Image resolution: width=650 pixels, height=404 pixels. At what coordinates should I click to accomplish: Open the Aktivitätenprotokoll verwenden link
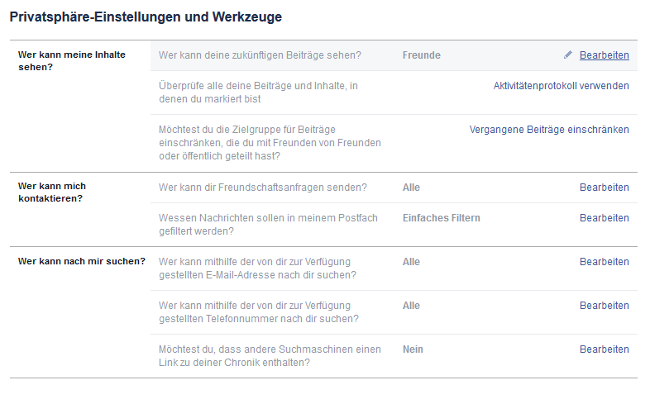(x=561, y=86)
